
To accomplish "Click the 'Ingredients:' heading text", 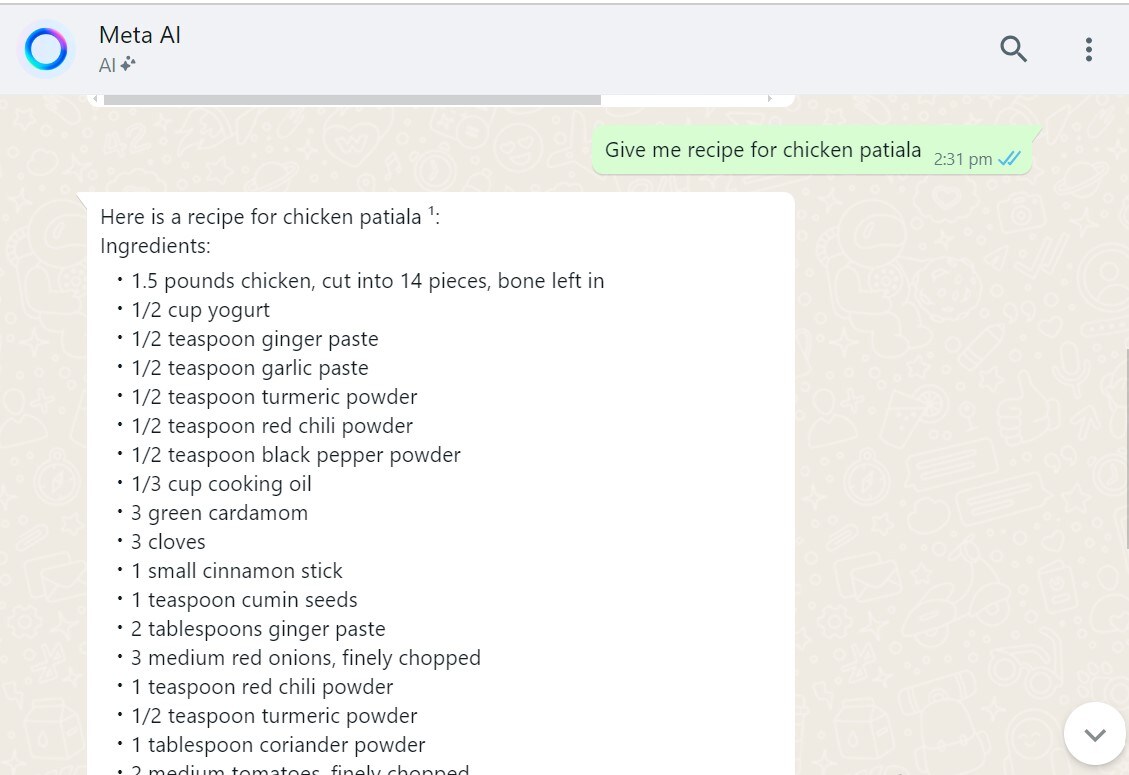I will pos(155,246).
